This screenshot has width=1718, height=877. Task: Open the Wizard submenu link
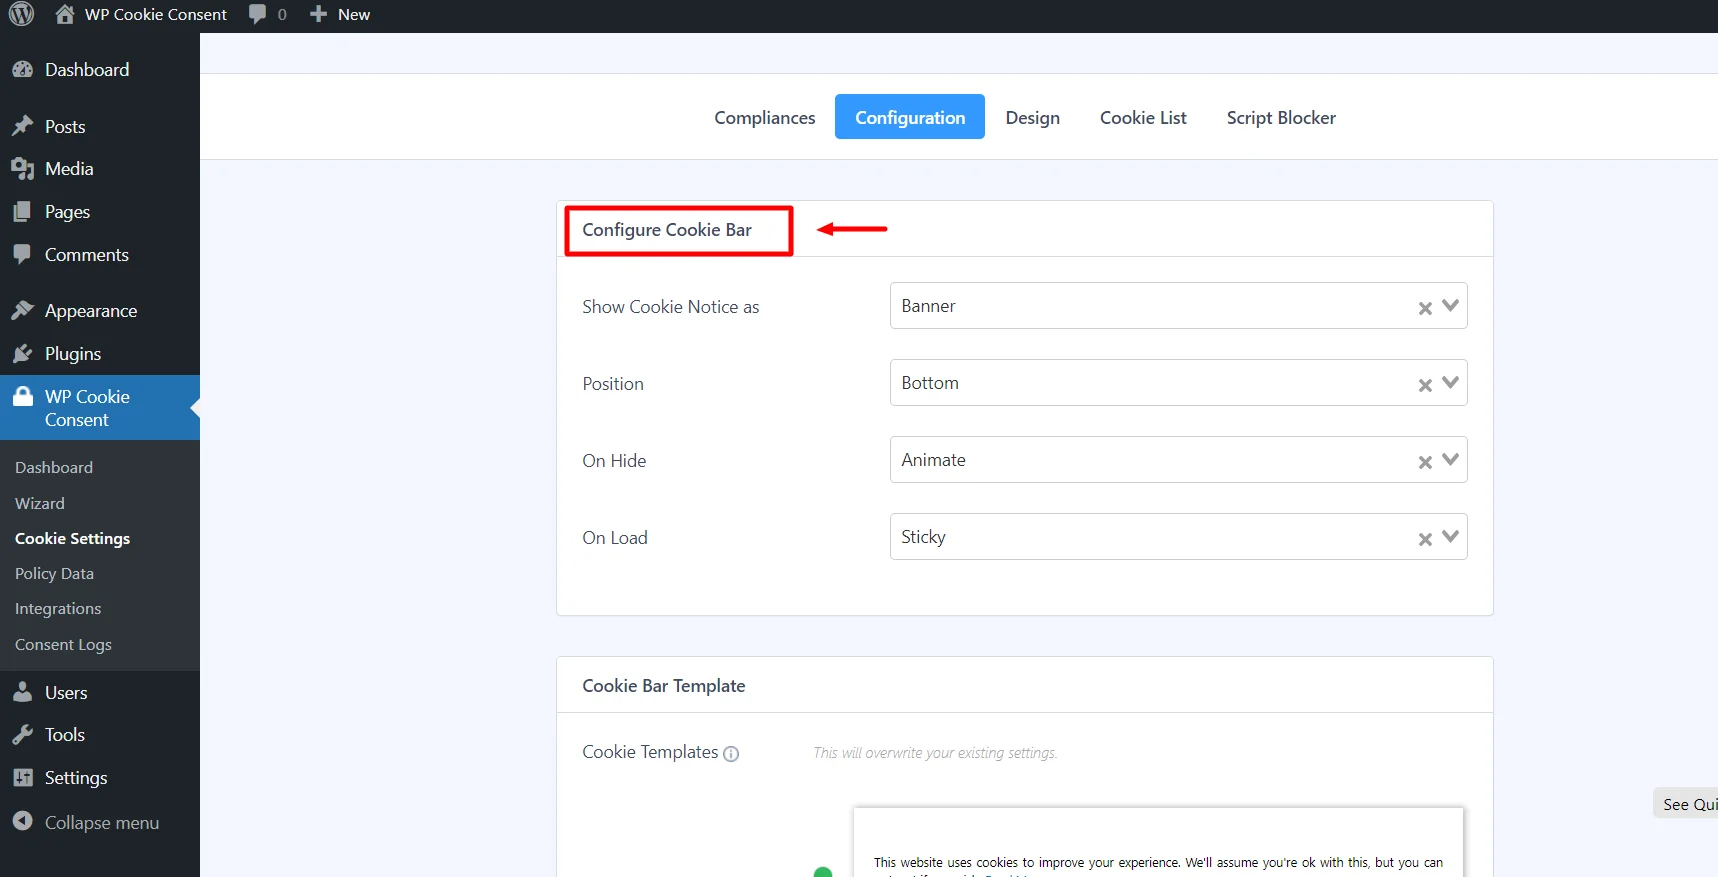pos(40,503)
